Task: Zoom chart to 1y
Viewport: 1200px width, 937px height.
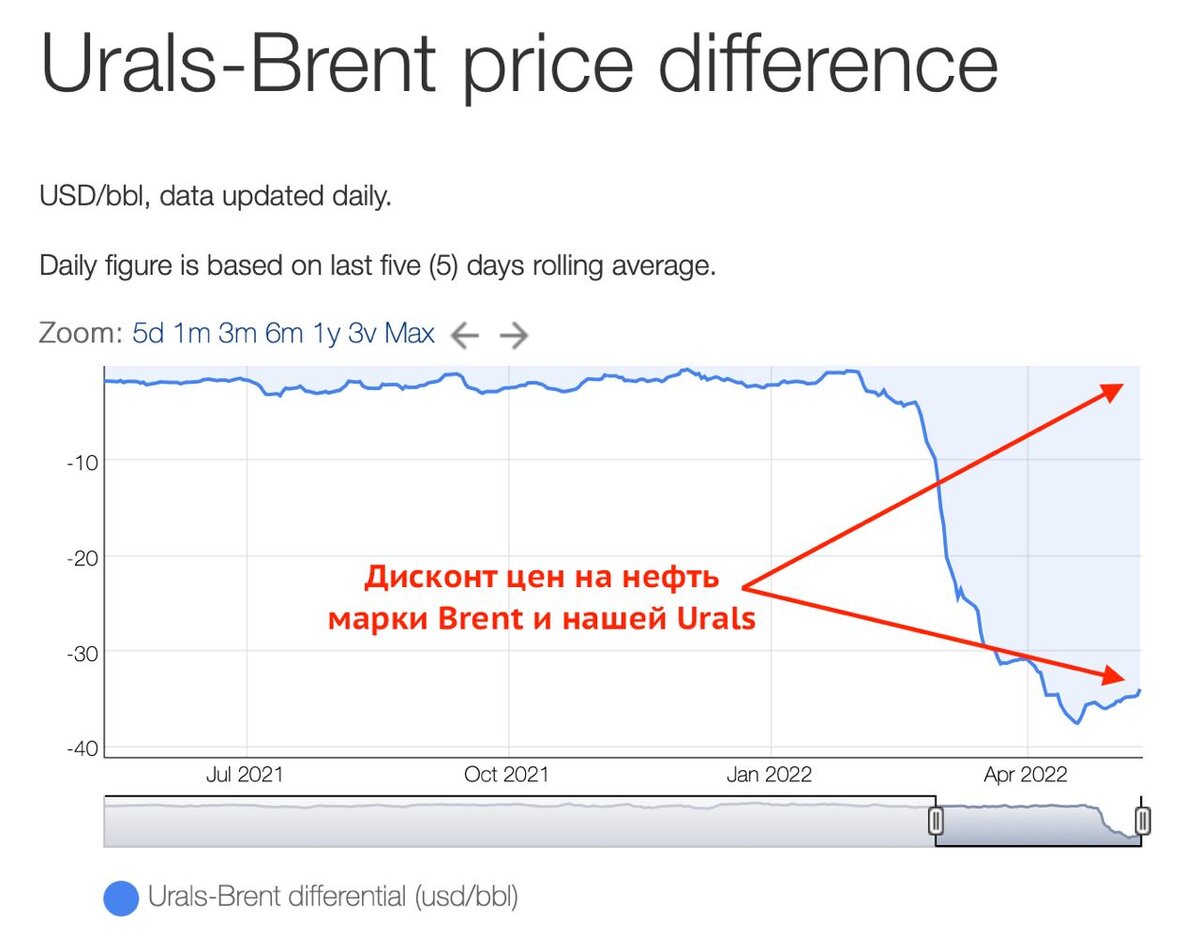Action: pyautogui.click(x=327, y=334)
